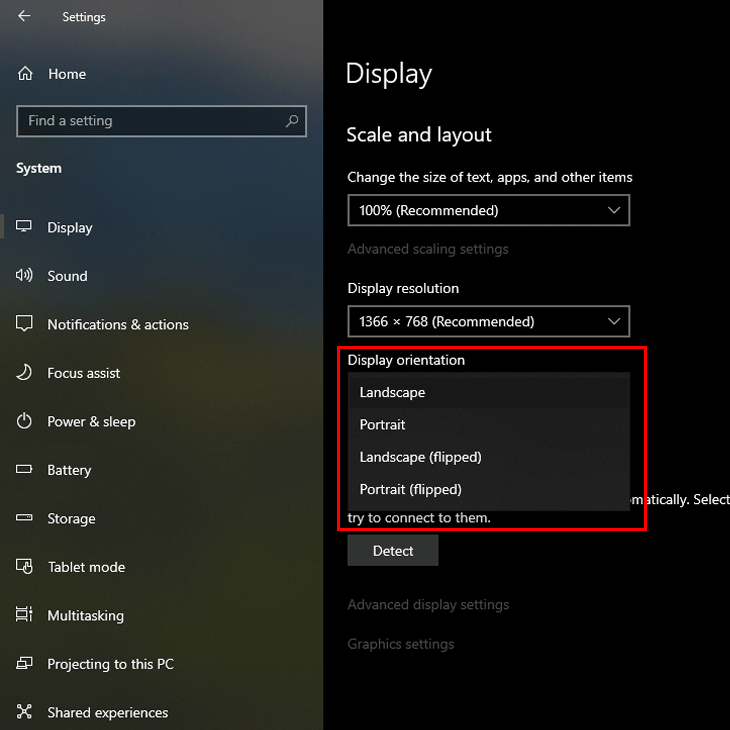
Task: Click the magnifier icon in search box
Action: (x=292, y=121)
